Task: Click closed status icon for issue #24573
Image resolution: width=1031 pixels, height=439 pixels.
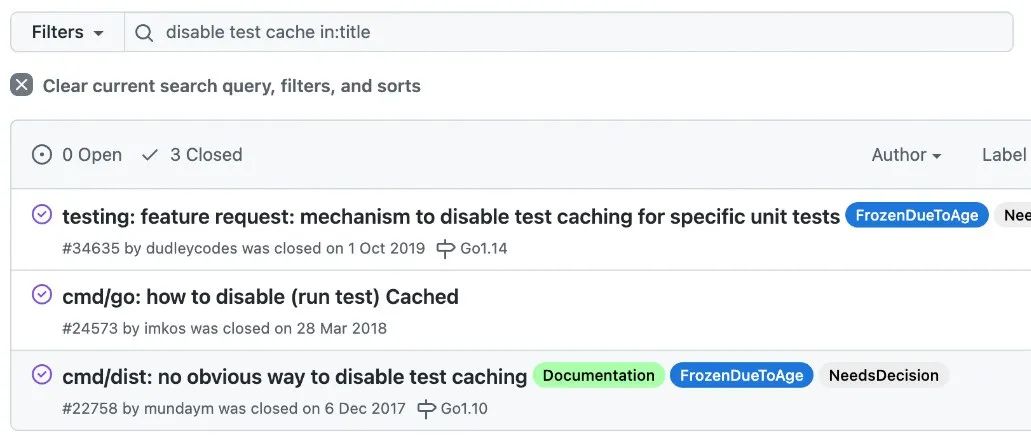Action: click(42, 295)
